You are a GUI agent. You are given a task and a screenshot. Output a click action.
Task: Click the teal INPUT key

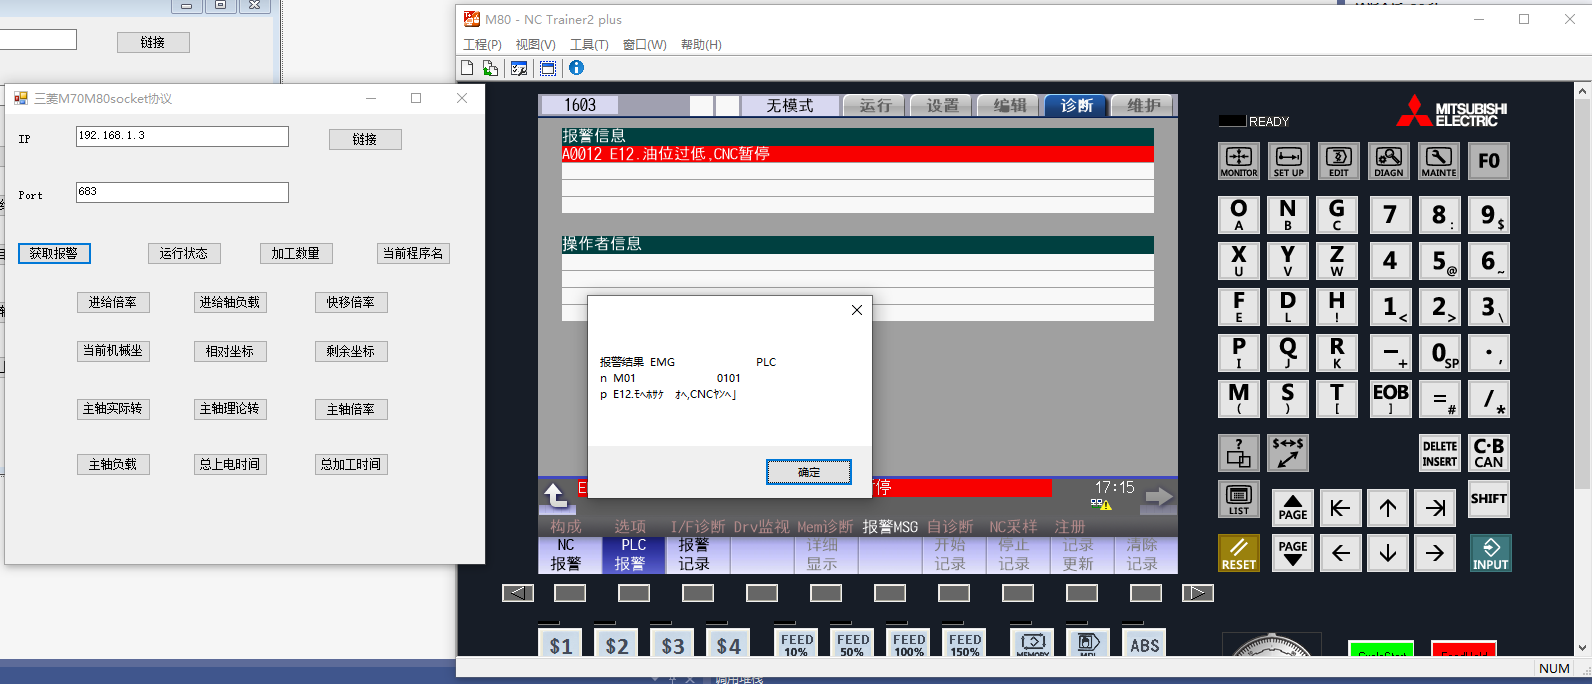[1490, 553]
